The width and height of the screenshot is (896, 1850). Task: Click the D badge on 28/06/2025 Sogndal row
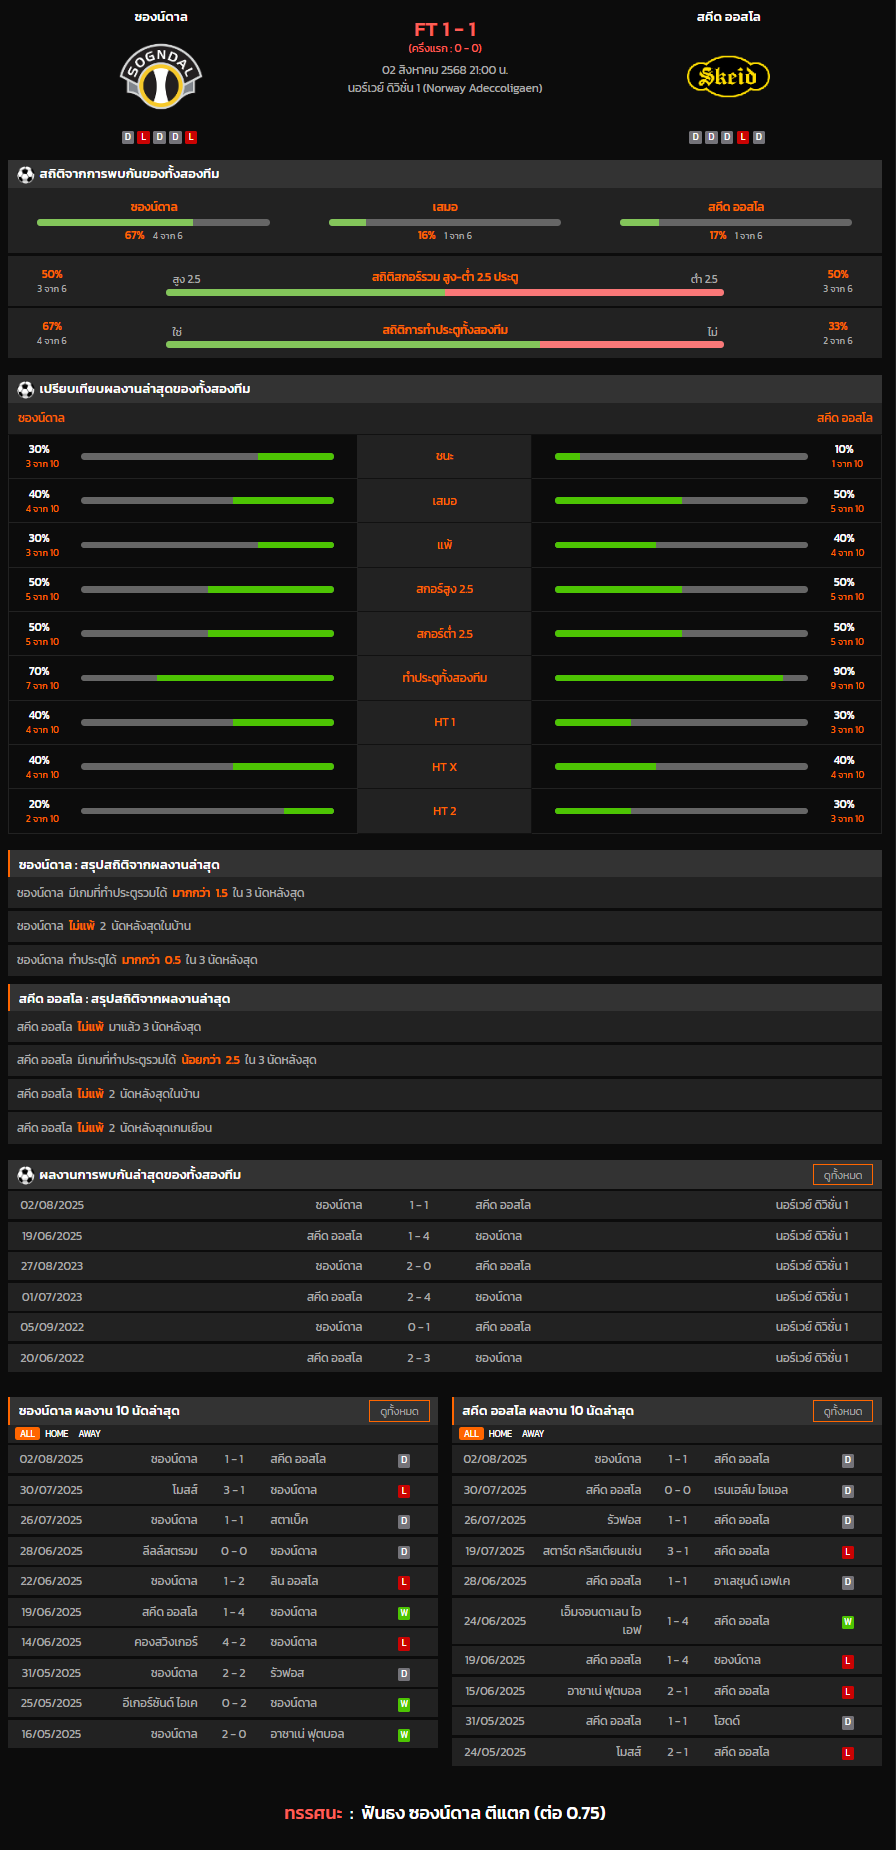click(404, 1552)
